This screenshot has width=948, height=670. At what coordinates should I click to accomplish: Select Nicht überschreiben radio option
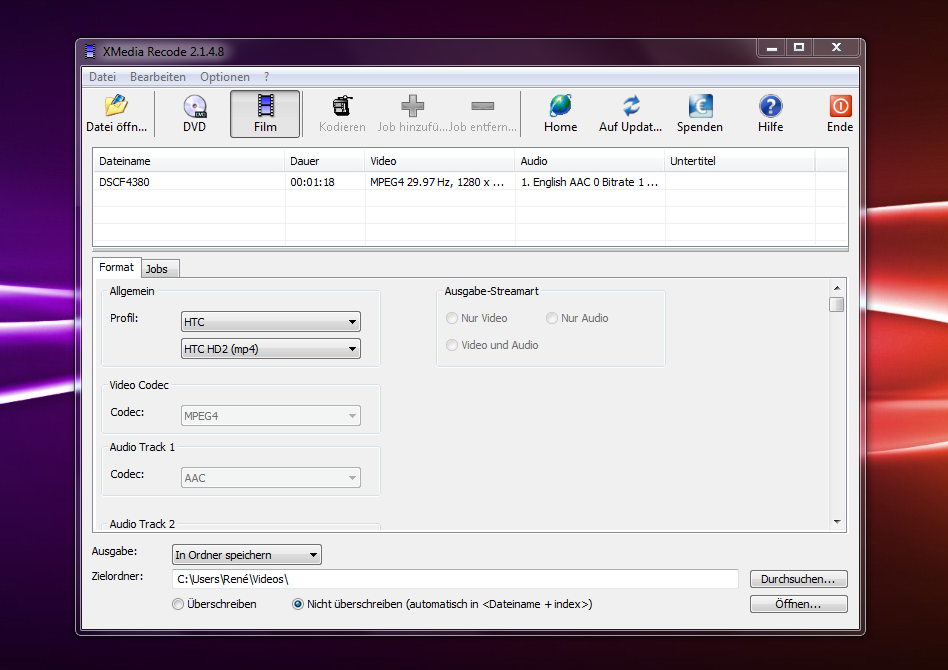297,604
